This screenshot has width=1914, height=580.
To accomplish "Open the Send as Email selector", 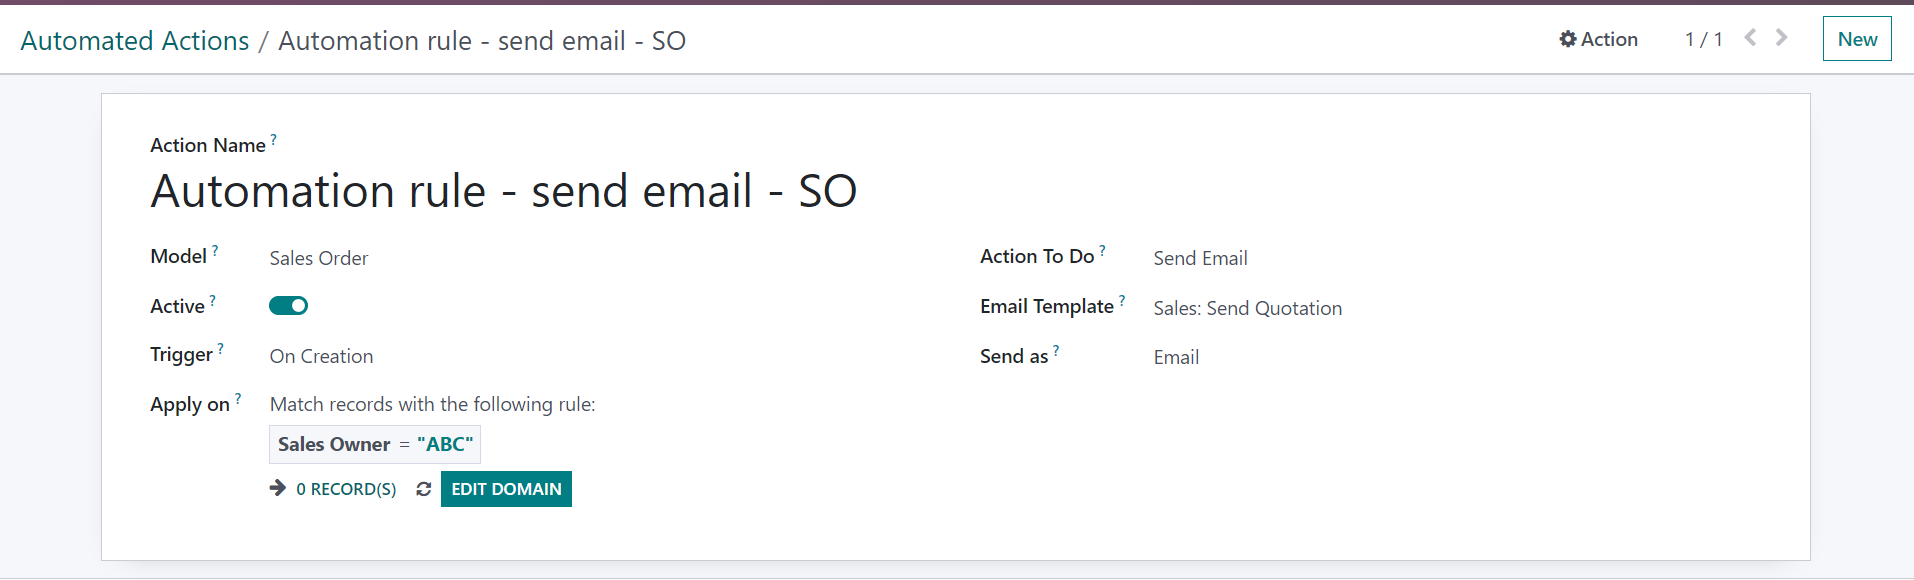I will point(1176,358).
